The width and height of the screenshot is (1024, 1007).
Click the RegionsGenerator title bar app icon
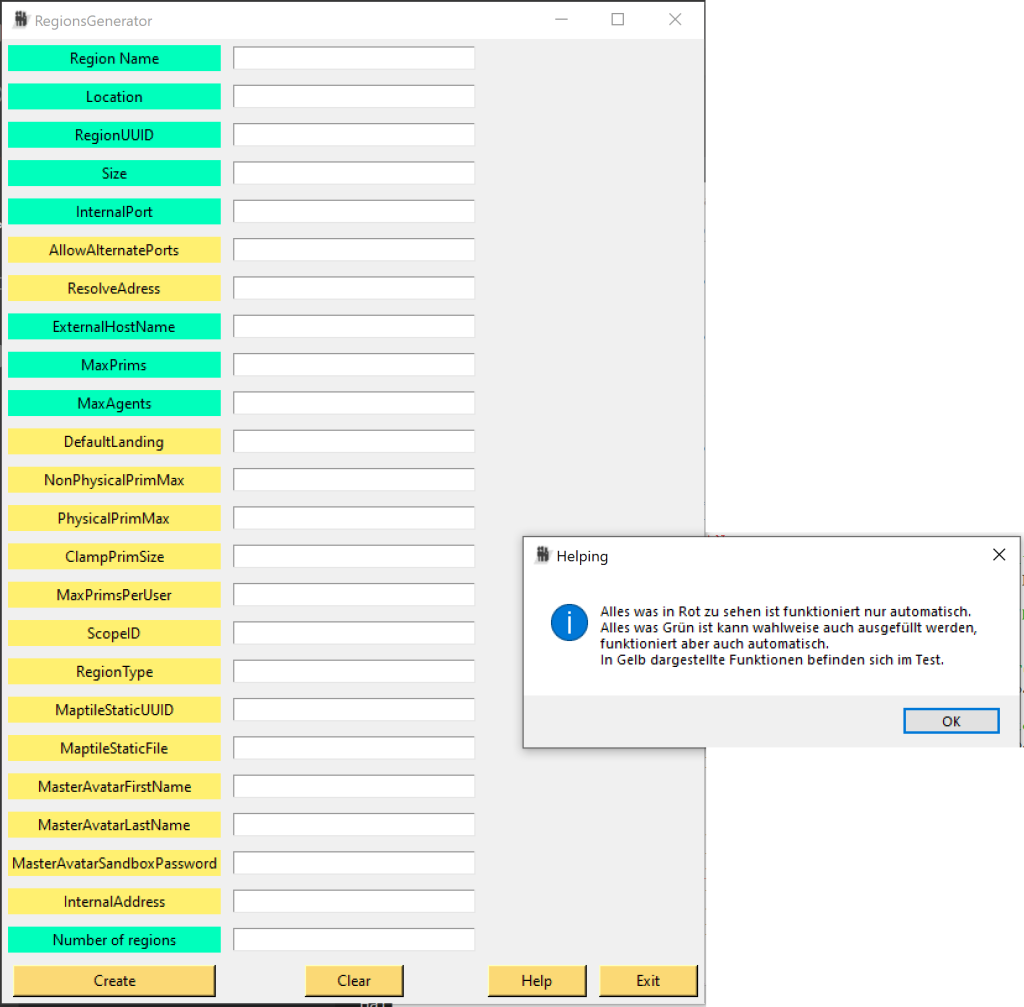(20, 20)
